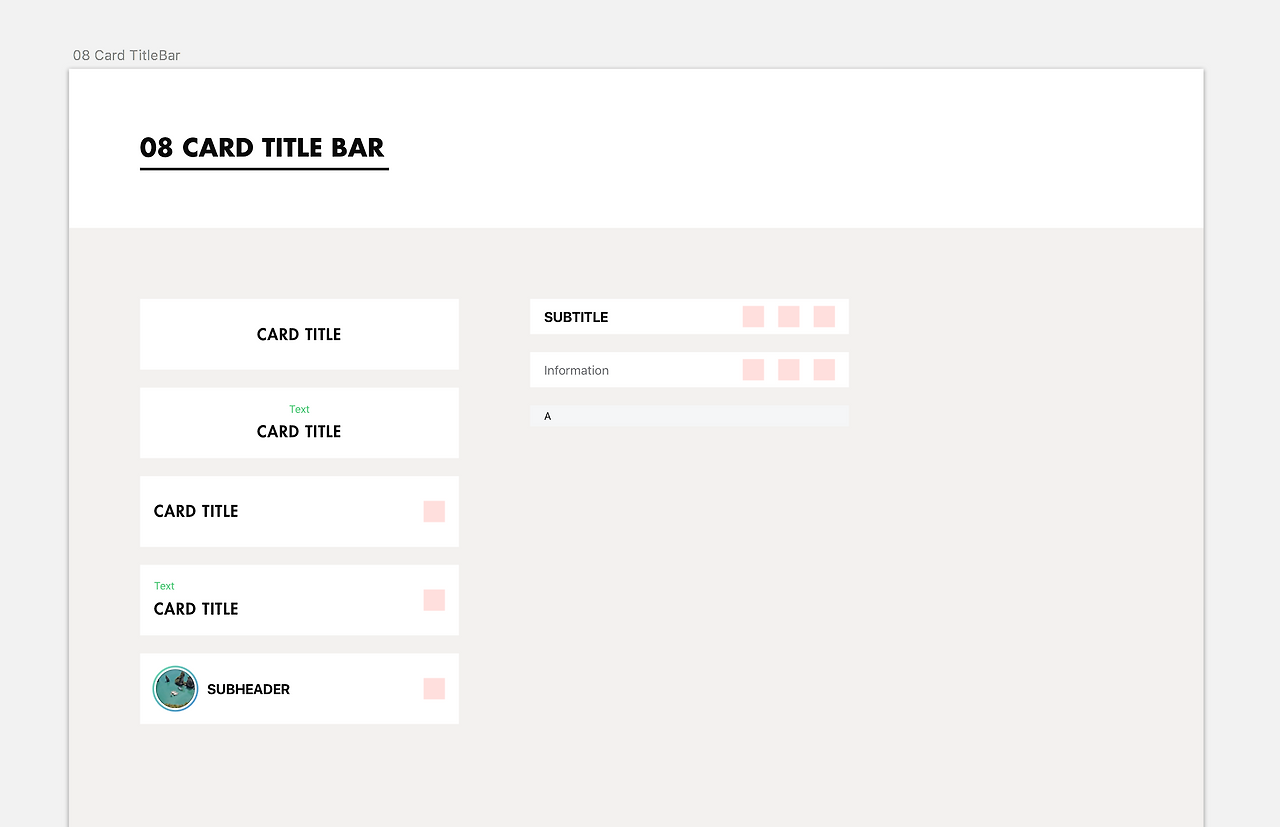1280x827 pixels.
Task: Click the 08 CARD TITLE BAR heading
Action: 262,148
